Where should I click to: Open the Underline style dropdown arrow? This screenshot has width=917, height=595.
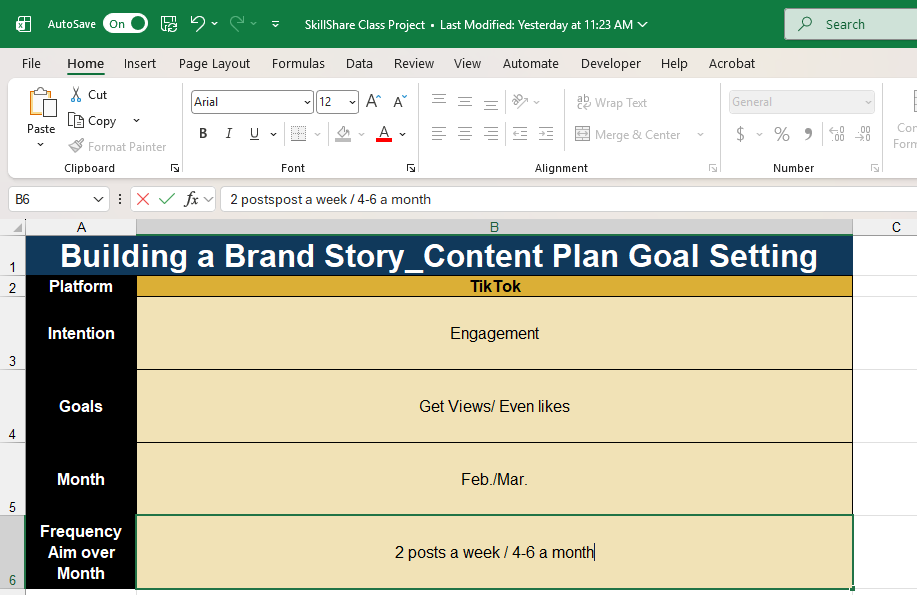[x=273, y=135]
